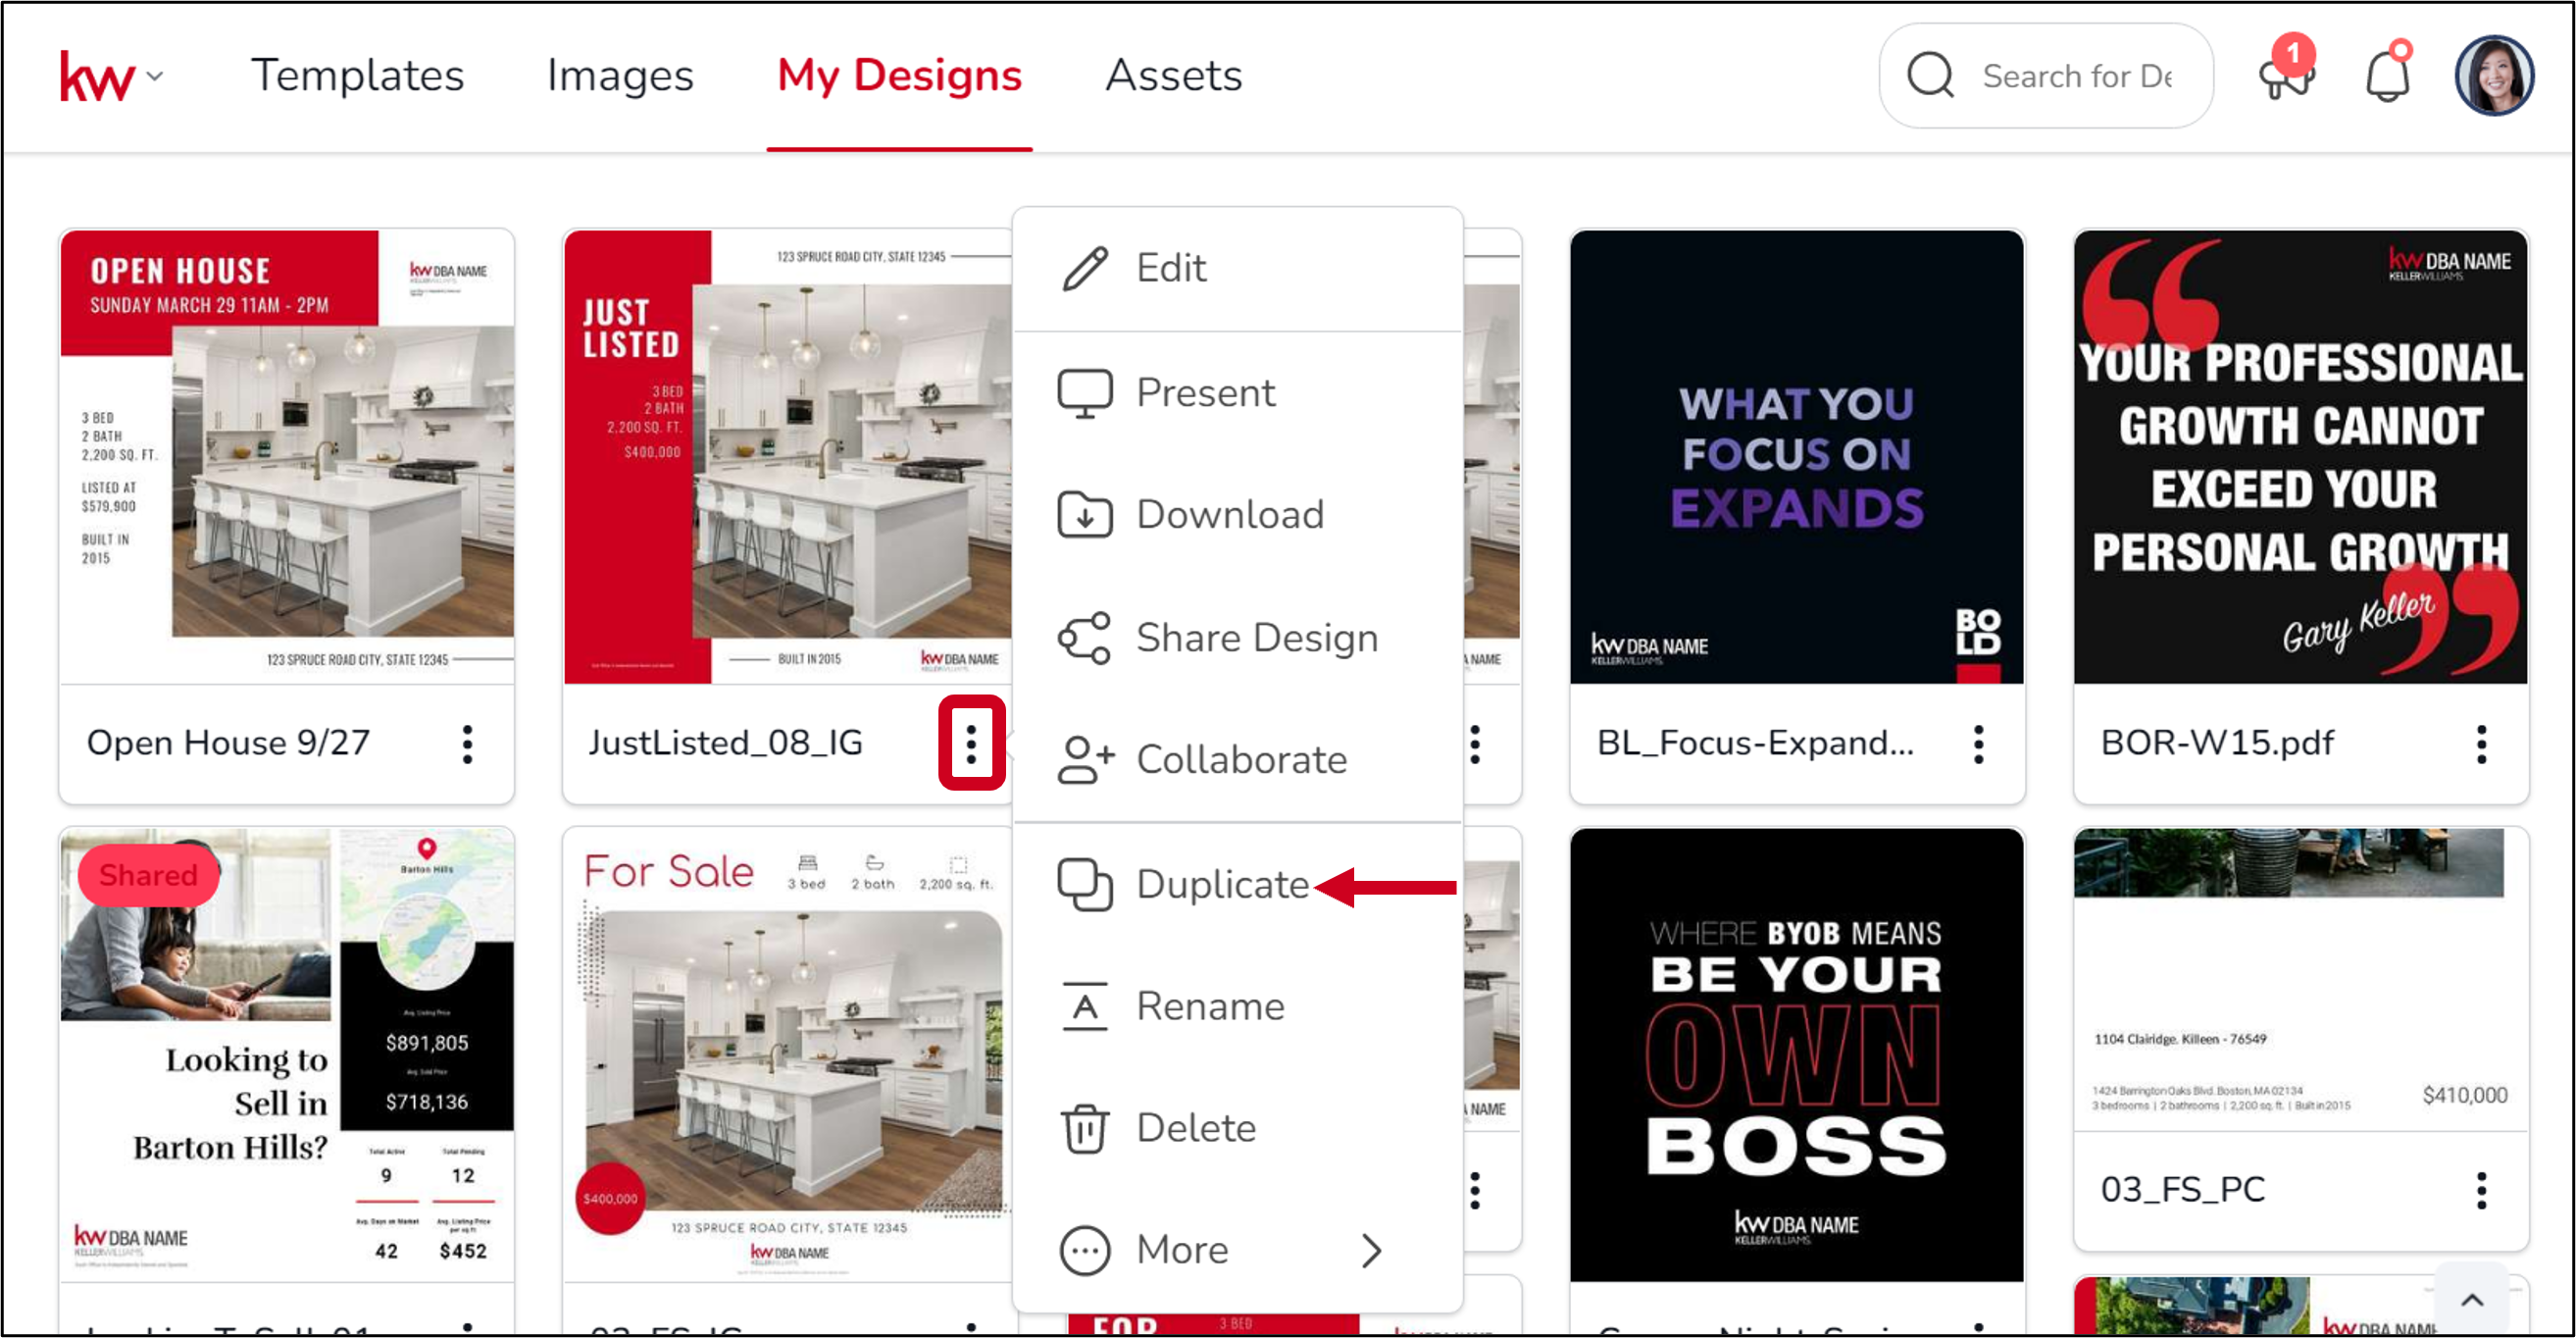
Task: Open the user profile avatar
Action: pos(2493,76)
